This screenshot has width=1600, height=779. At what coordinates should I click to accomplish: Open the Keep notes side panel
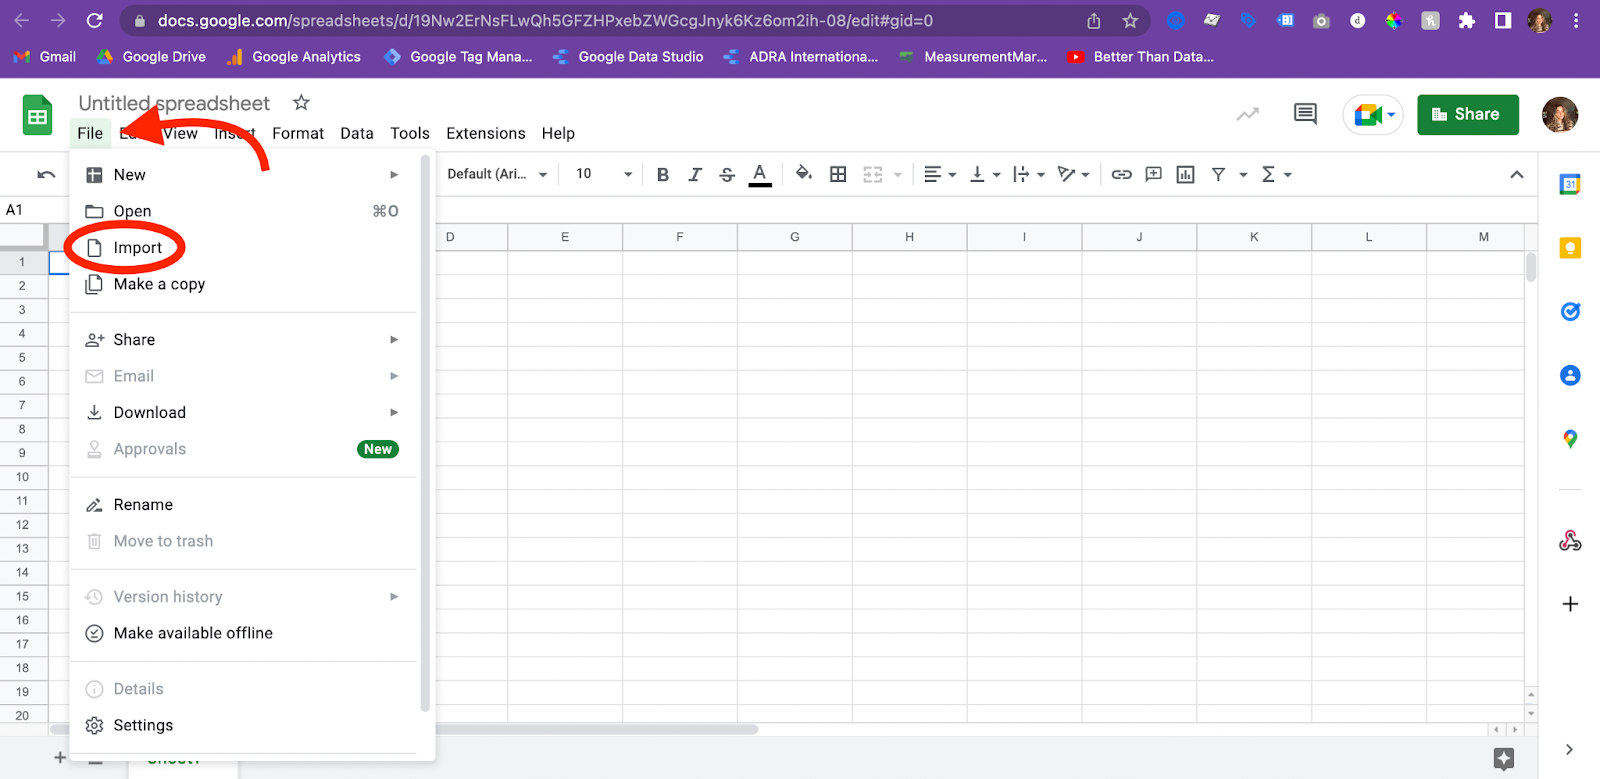(1570, 248)
